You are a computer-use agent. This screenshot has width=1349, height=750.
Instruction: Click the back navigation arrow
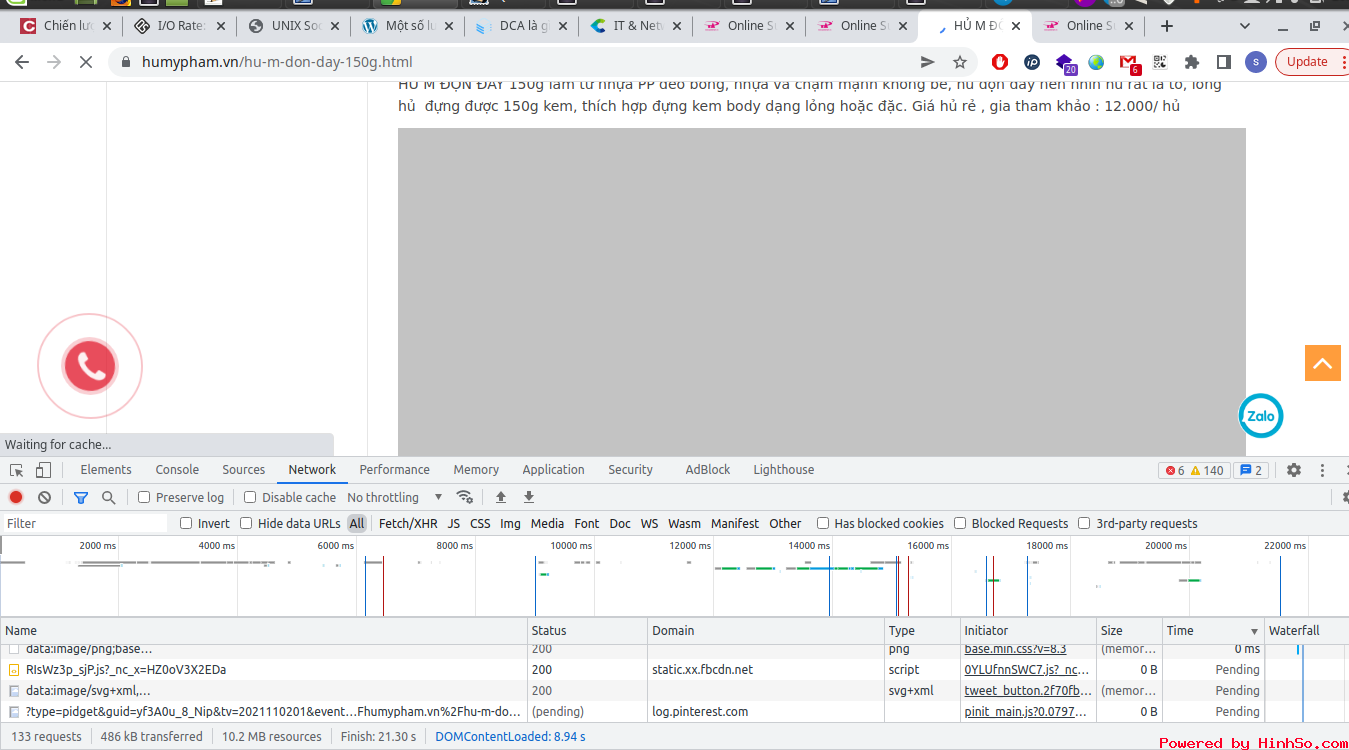pyautogui.click(x=22, y=62)
